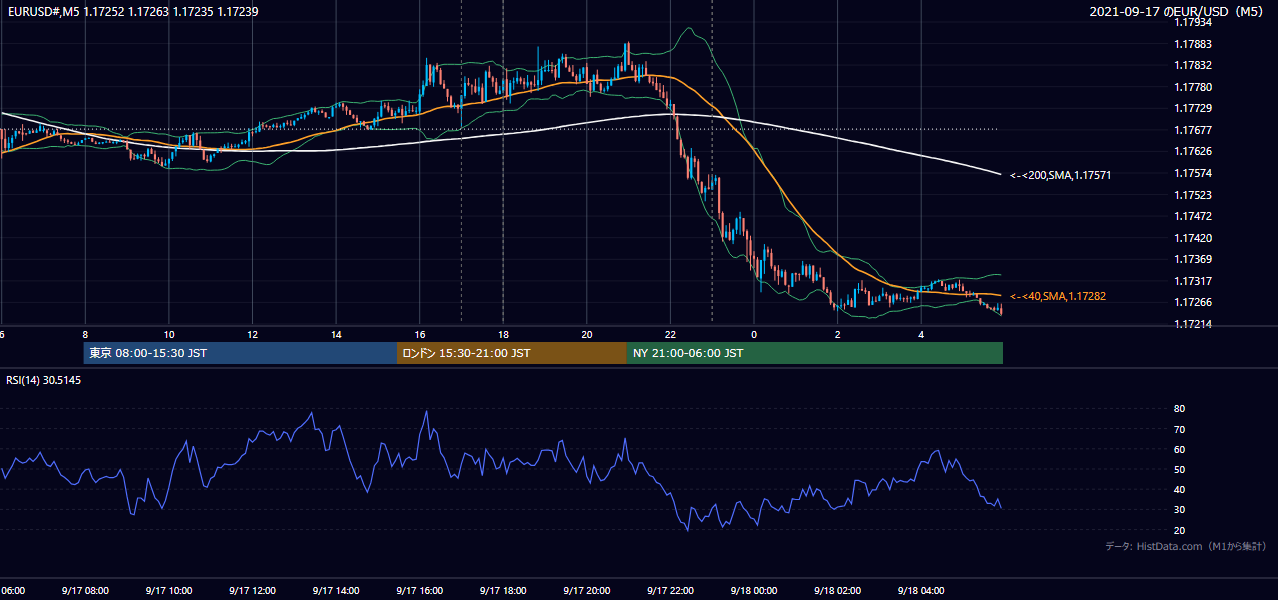Click the 9/17 20:00 date axis label
Viewport: 1278px width, 600px height.
click(586, 590)
